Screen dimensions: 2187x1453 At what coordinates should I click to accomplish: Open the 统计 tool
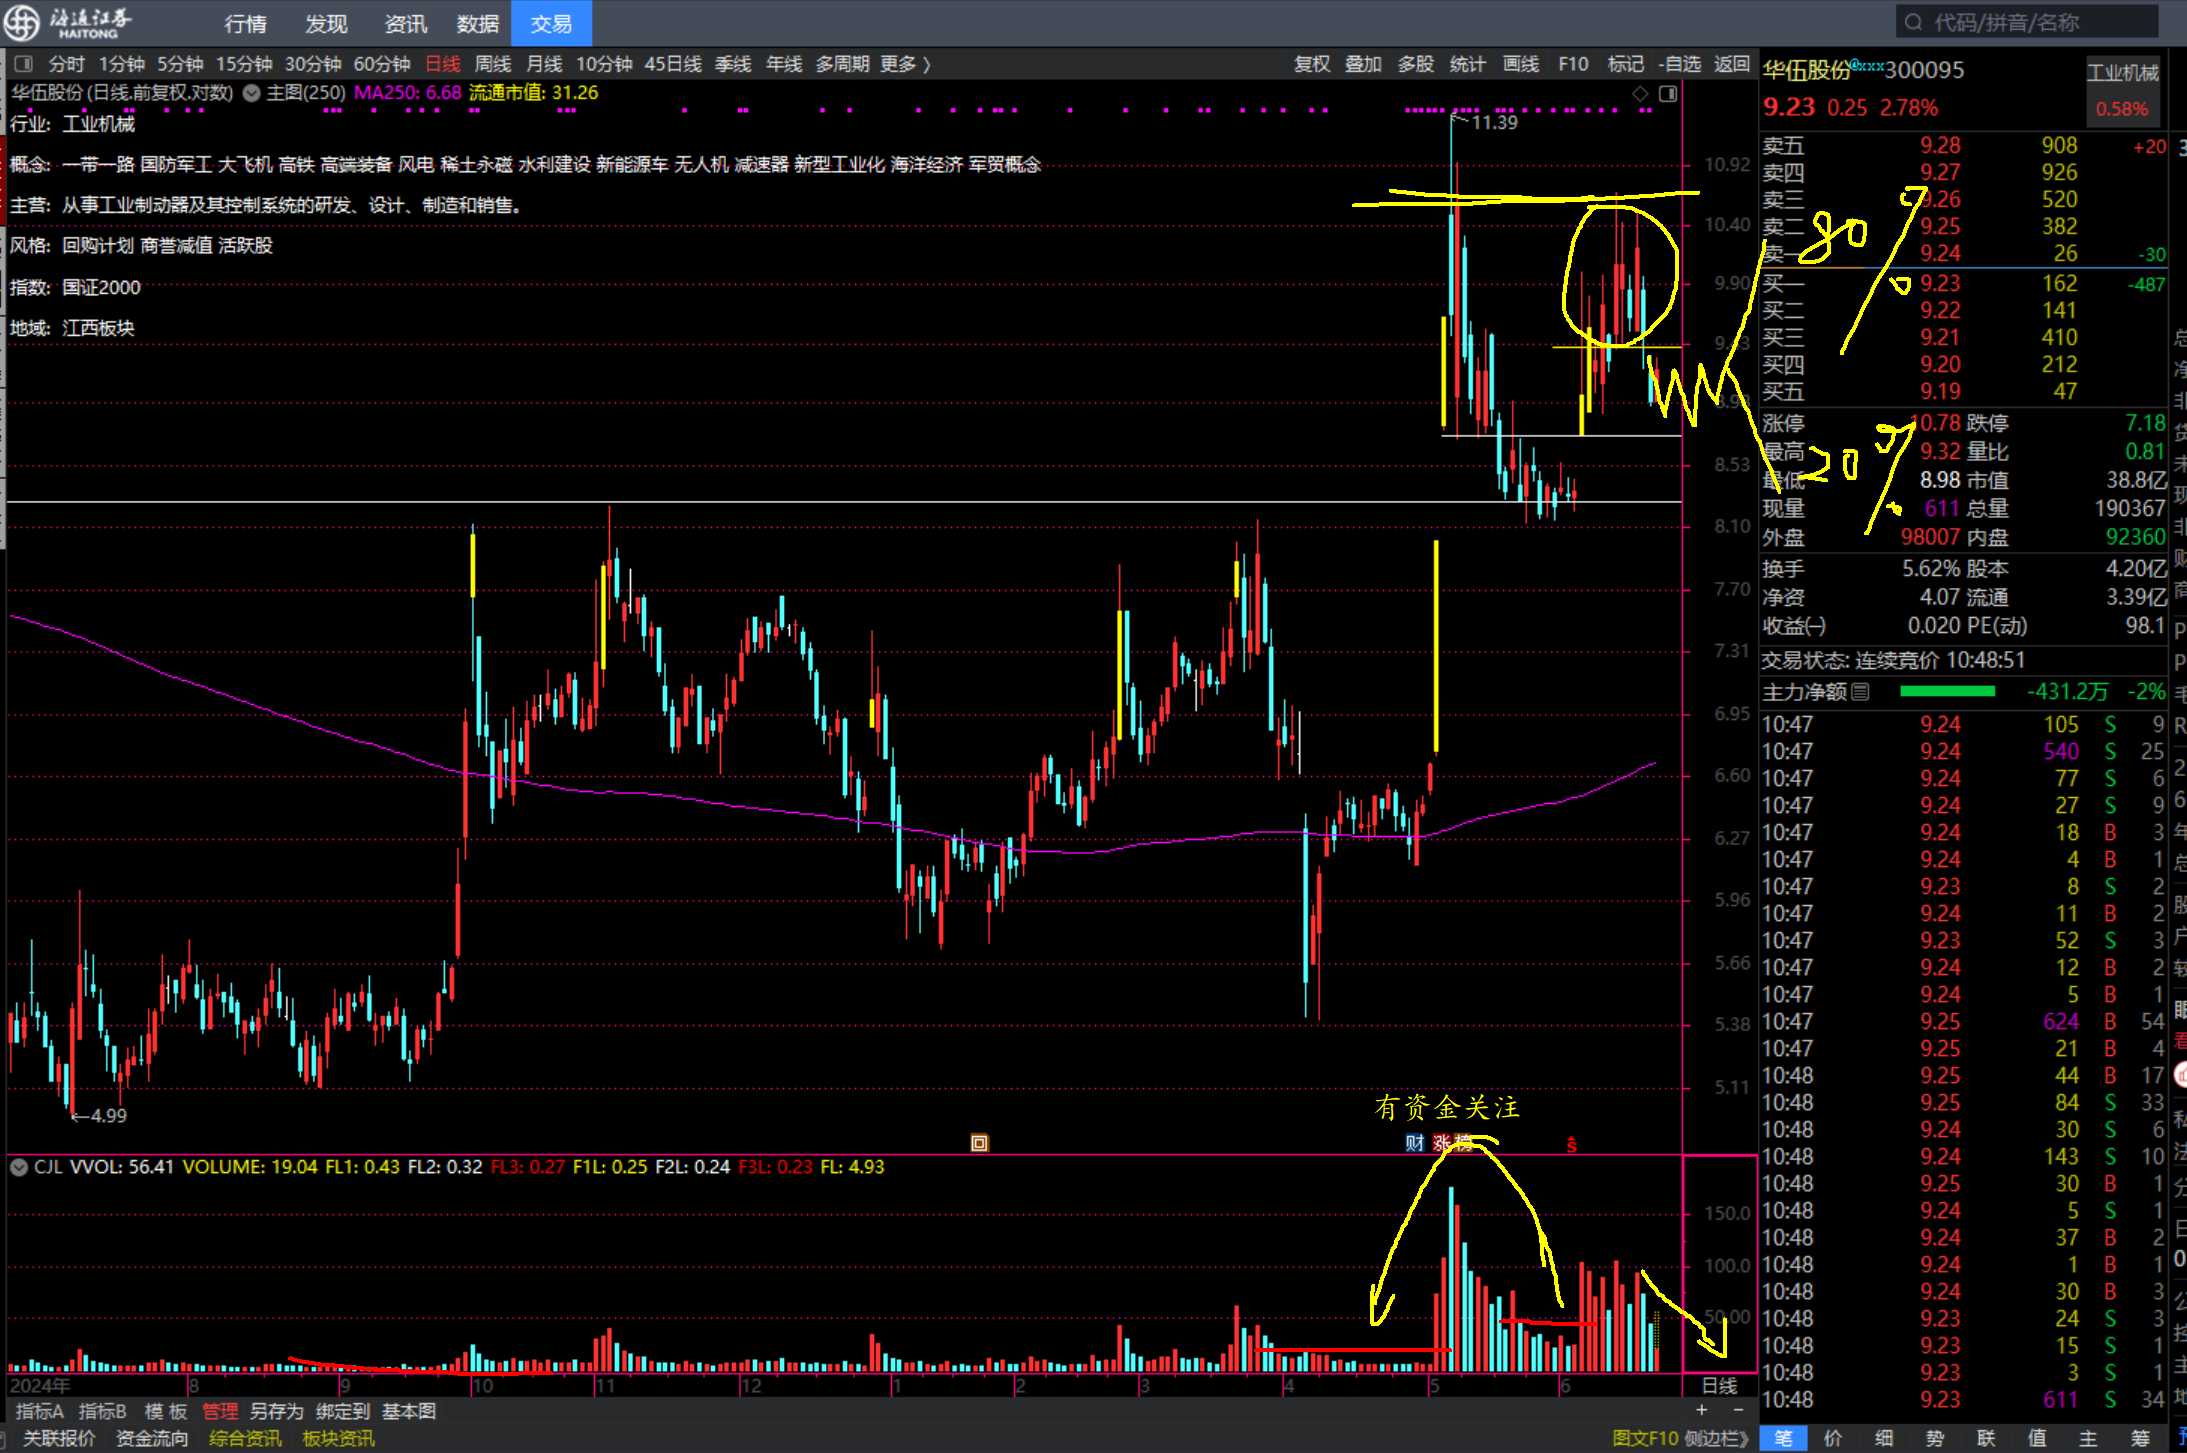tap(1468, 64)
